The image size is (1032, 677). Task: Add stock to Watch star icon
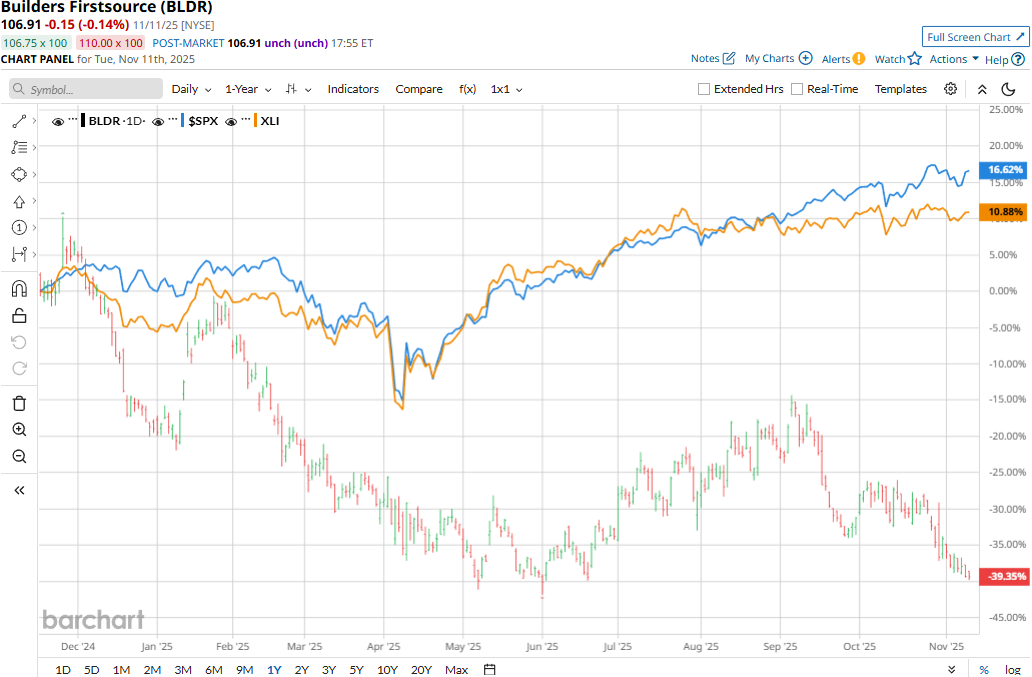(914, 59)
